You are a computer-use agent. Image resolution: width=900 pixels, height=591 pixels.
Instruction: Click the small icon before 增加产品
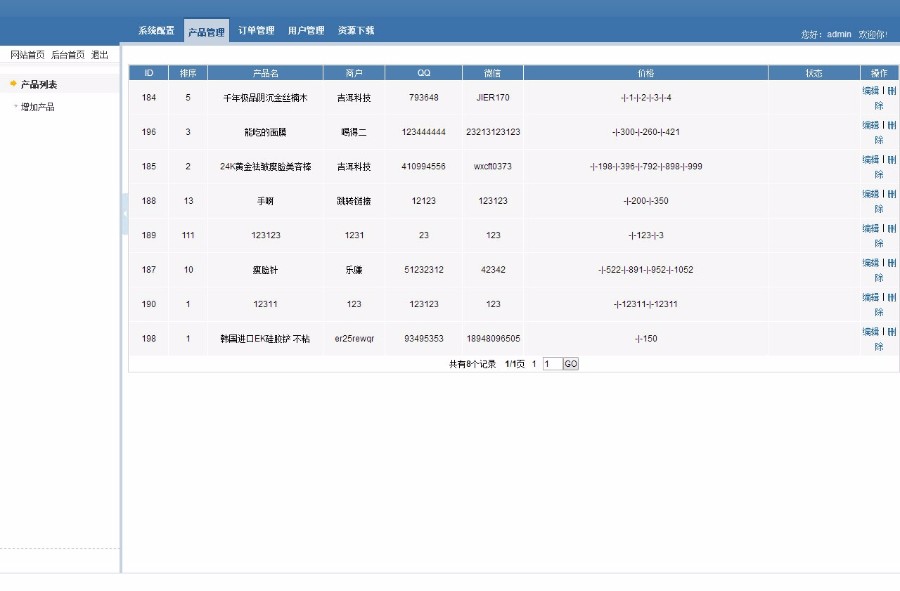click(x=18, y=105)
